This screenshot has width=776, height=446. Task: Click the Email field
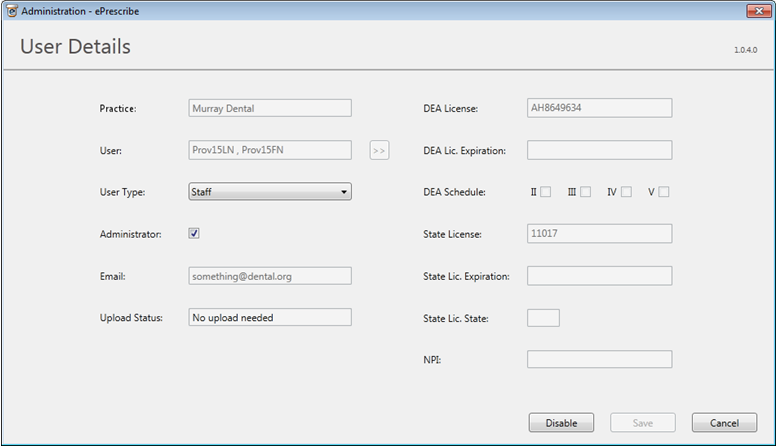[270, 276]
